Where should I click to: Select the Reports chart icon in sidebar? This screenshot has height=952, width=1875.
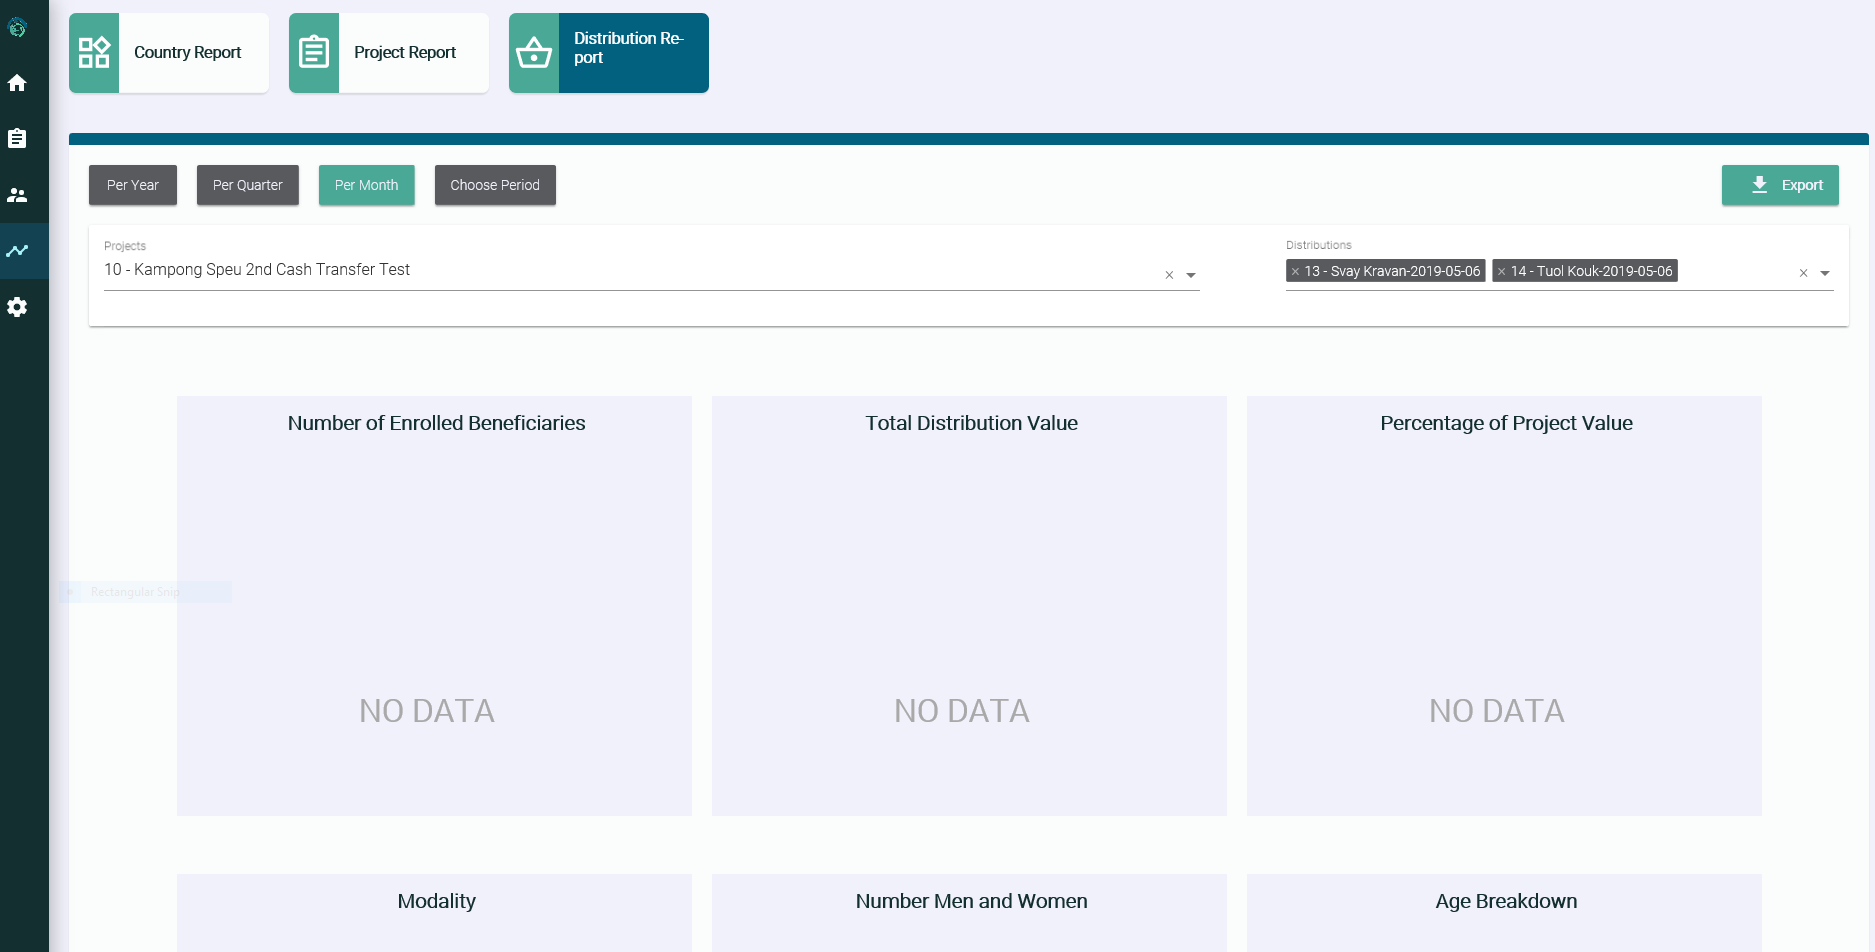tap(17, 250)
